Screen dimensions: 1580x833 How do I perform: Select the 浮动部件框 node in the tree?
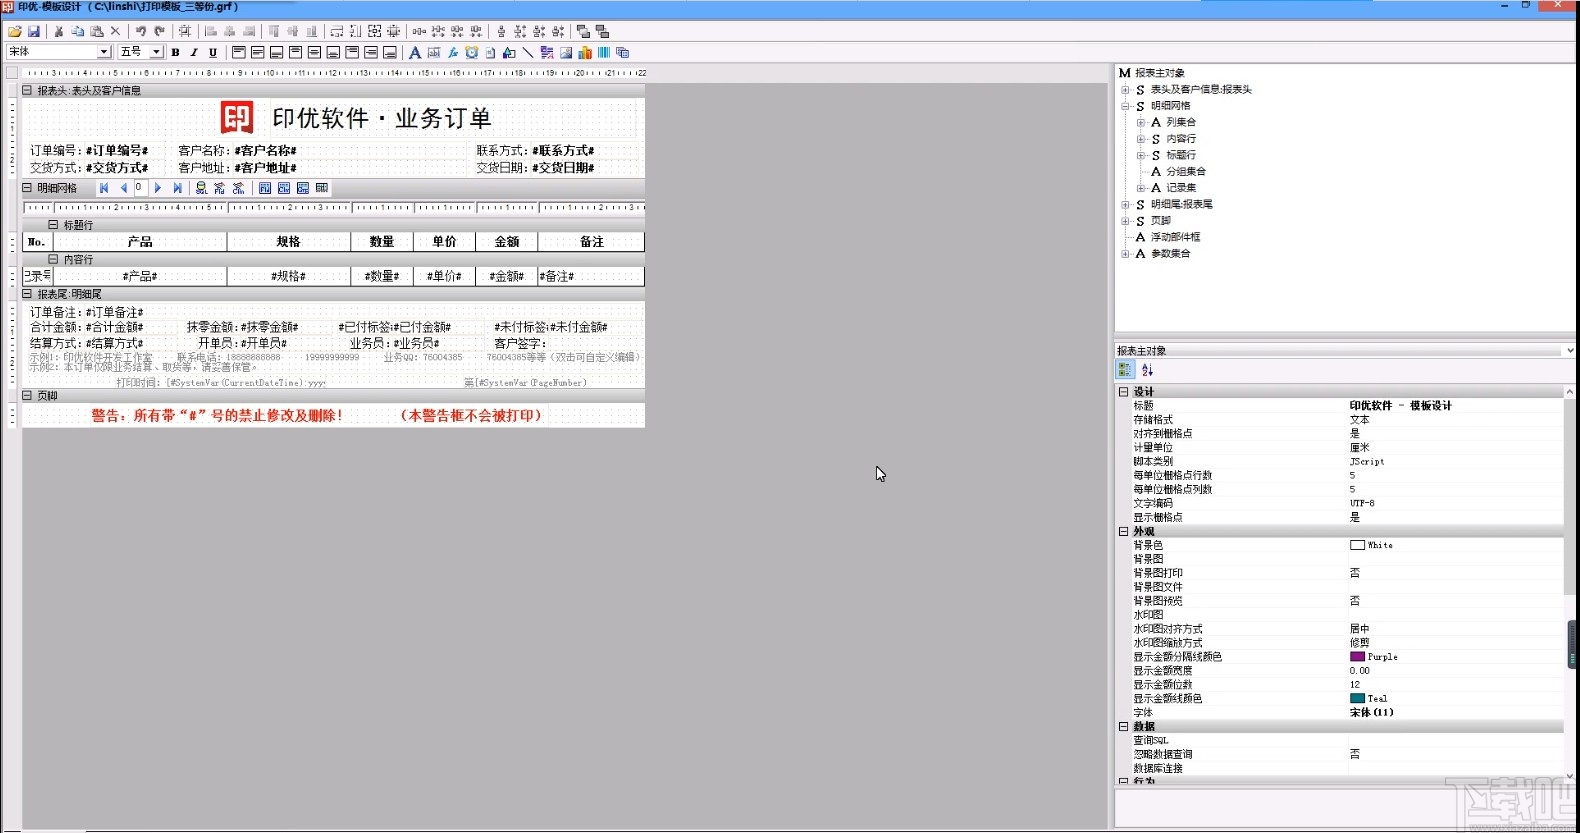click(x=1176, y=237)
